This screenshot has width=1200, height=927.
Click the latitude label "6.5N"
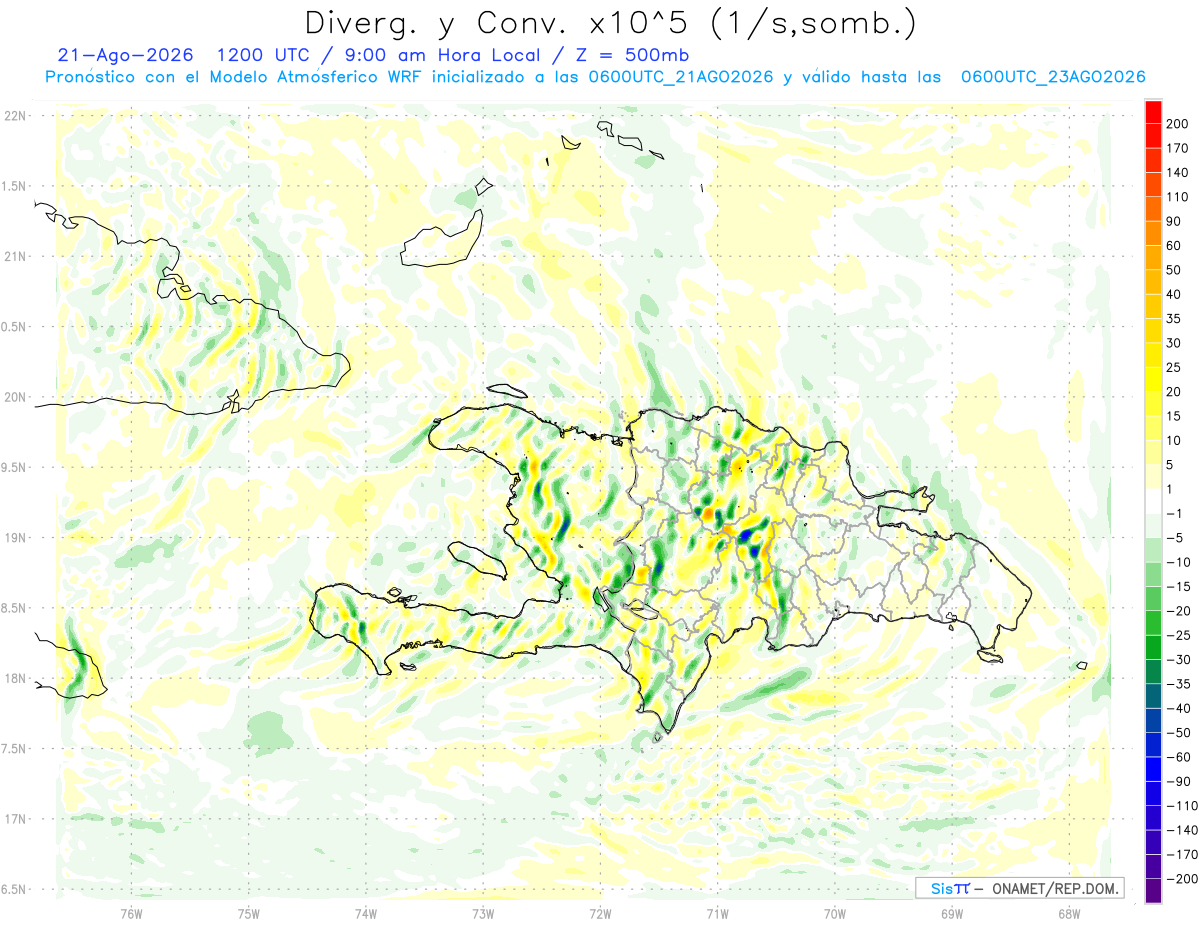tap(12, 889)
